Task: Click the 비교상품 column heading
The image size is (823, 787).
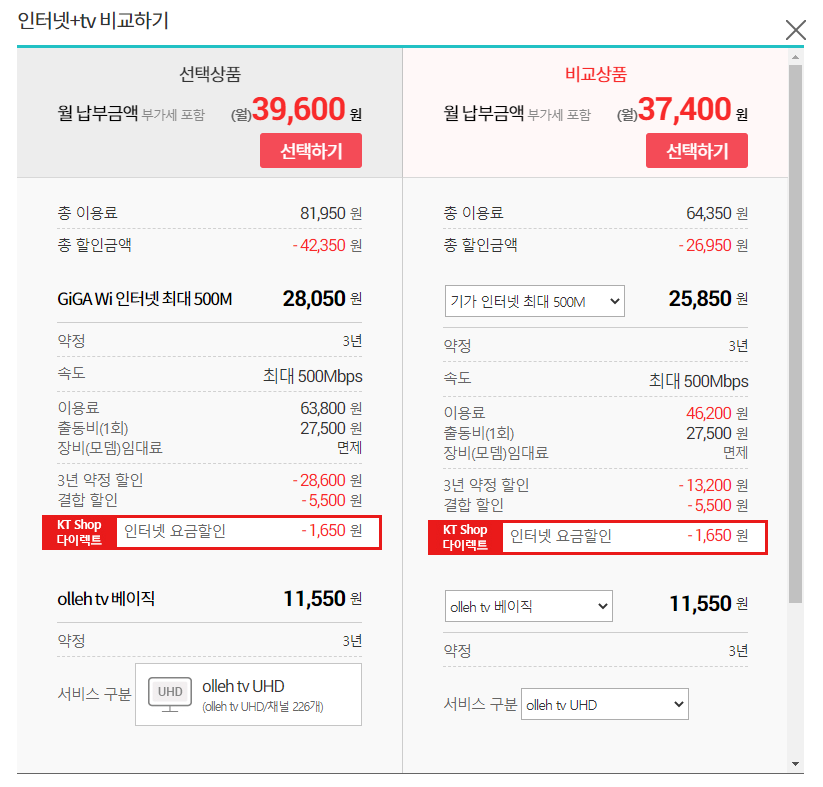Action: pos(596,75)
